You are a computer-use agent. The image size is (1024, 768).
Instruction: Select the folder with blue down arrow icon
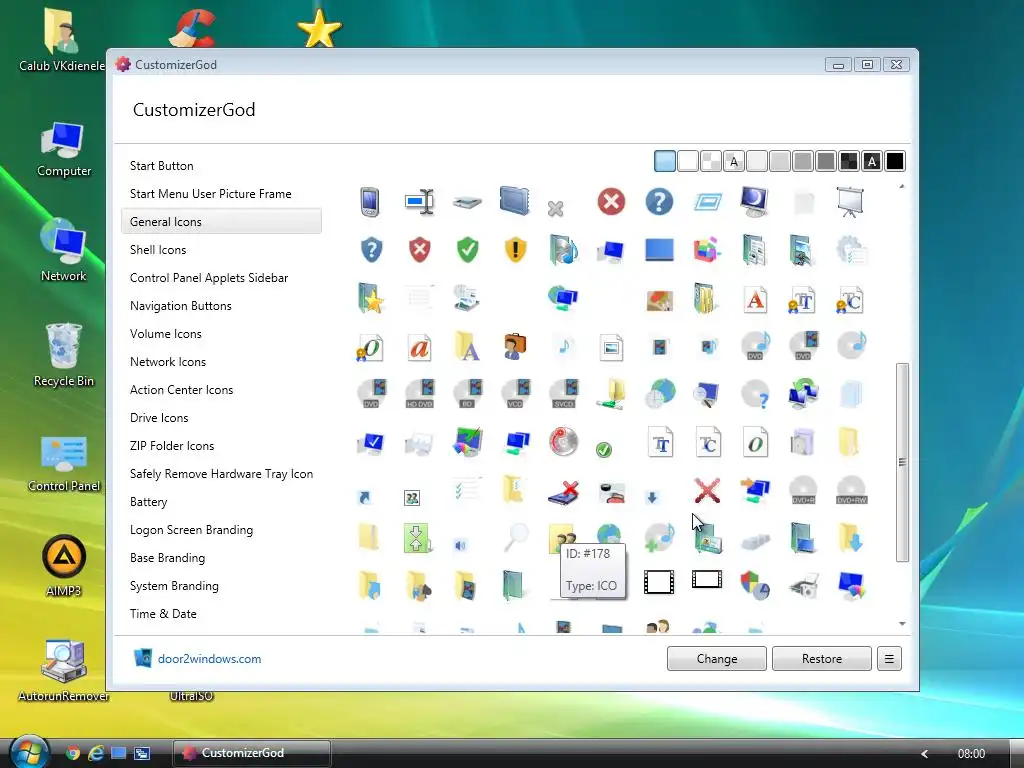click(850, 537)
